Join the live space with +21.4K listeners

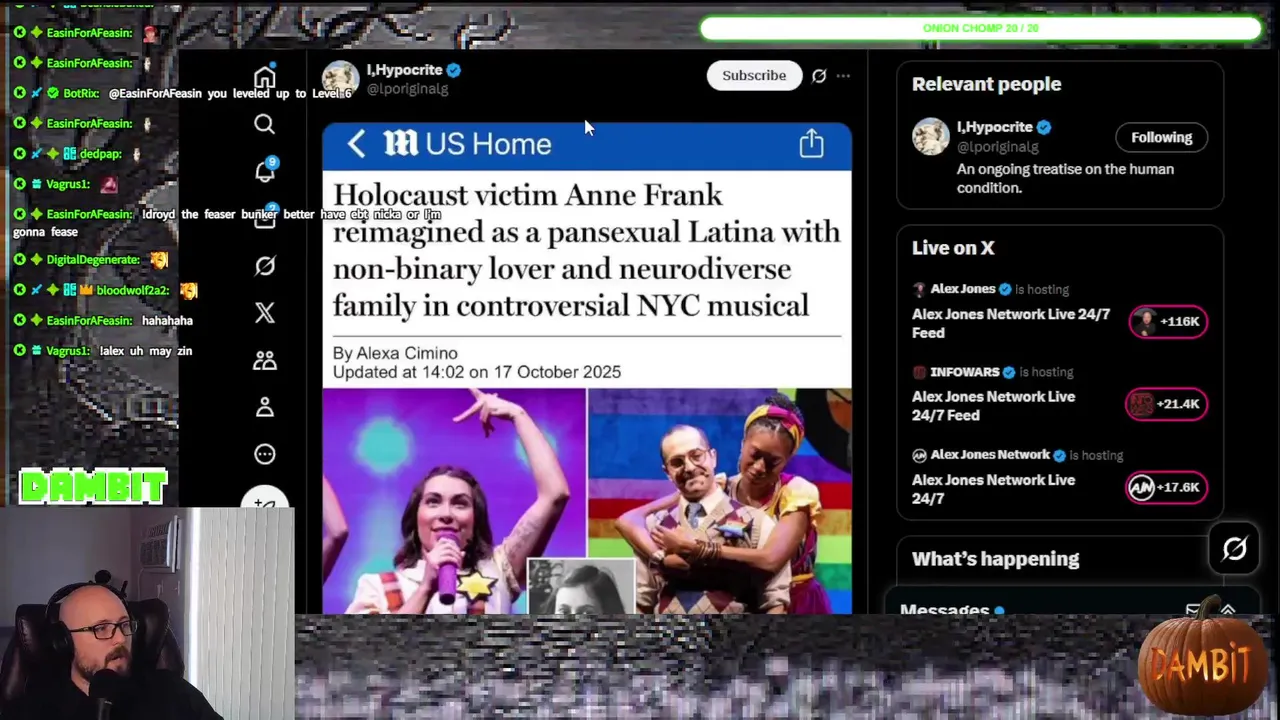point(1165,404)
